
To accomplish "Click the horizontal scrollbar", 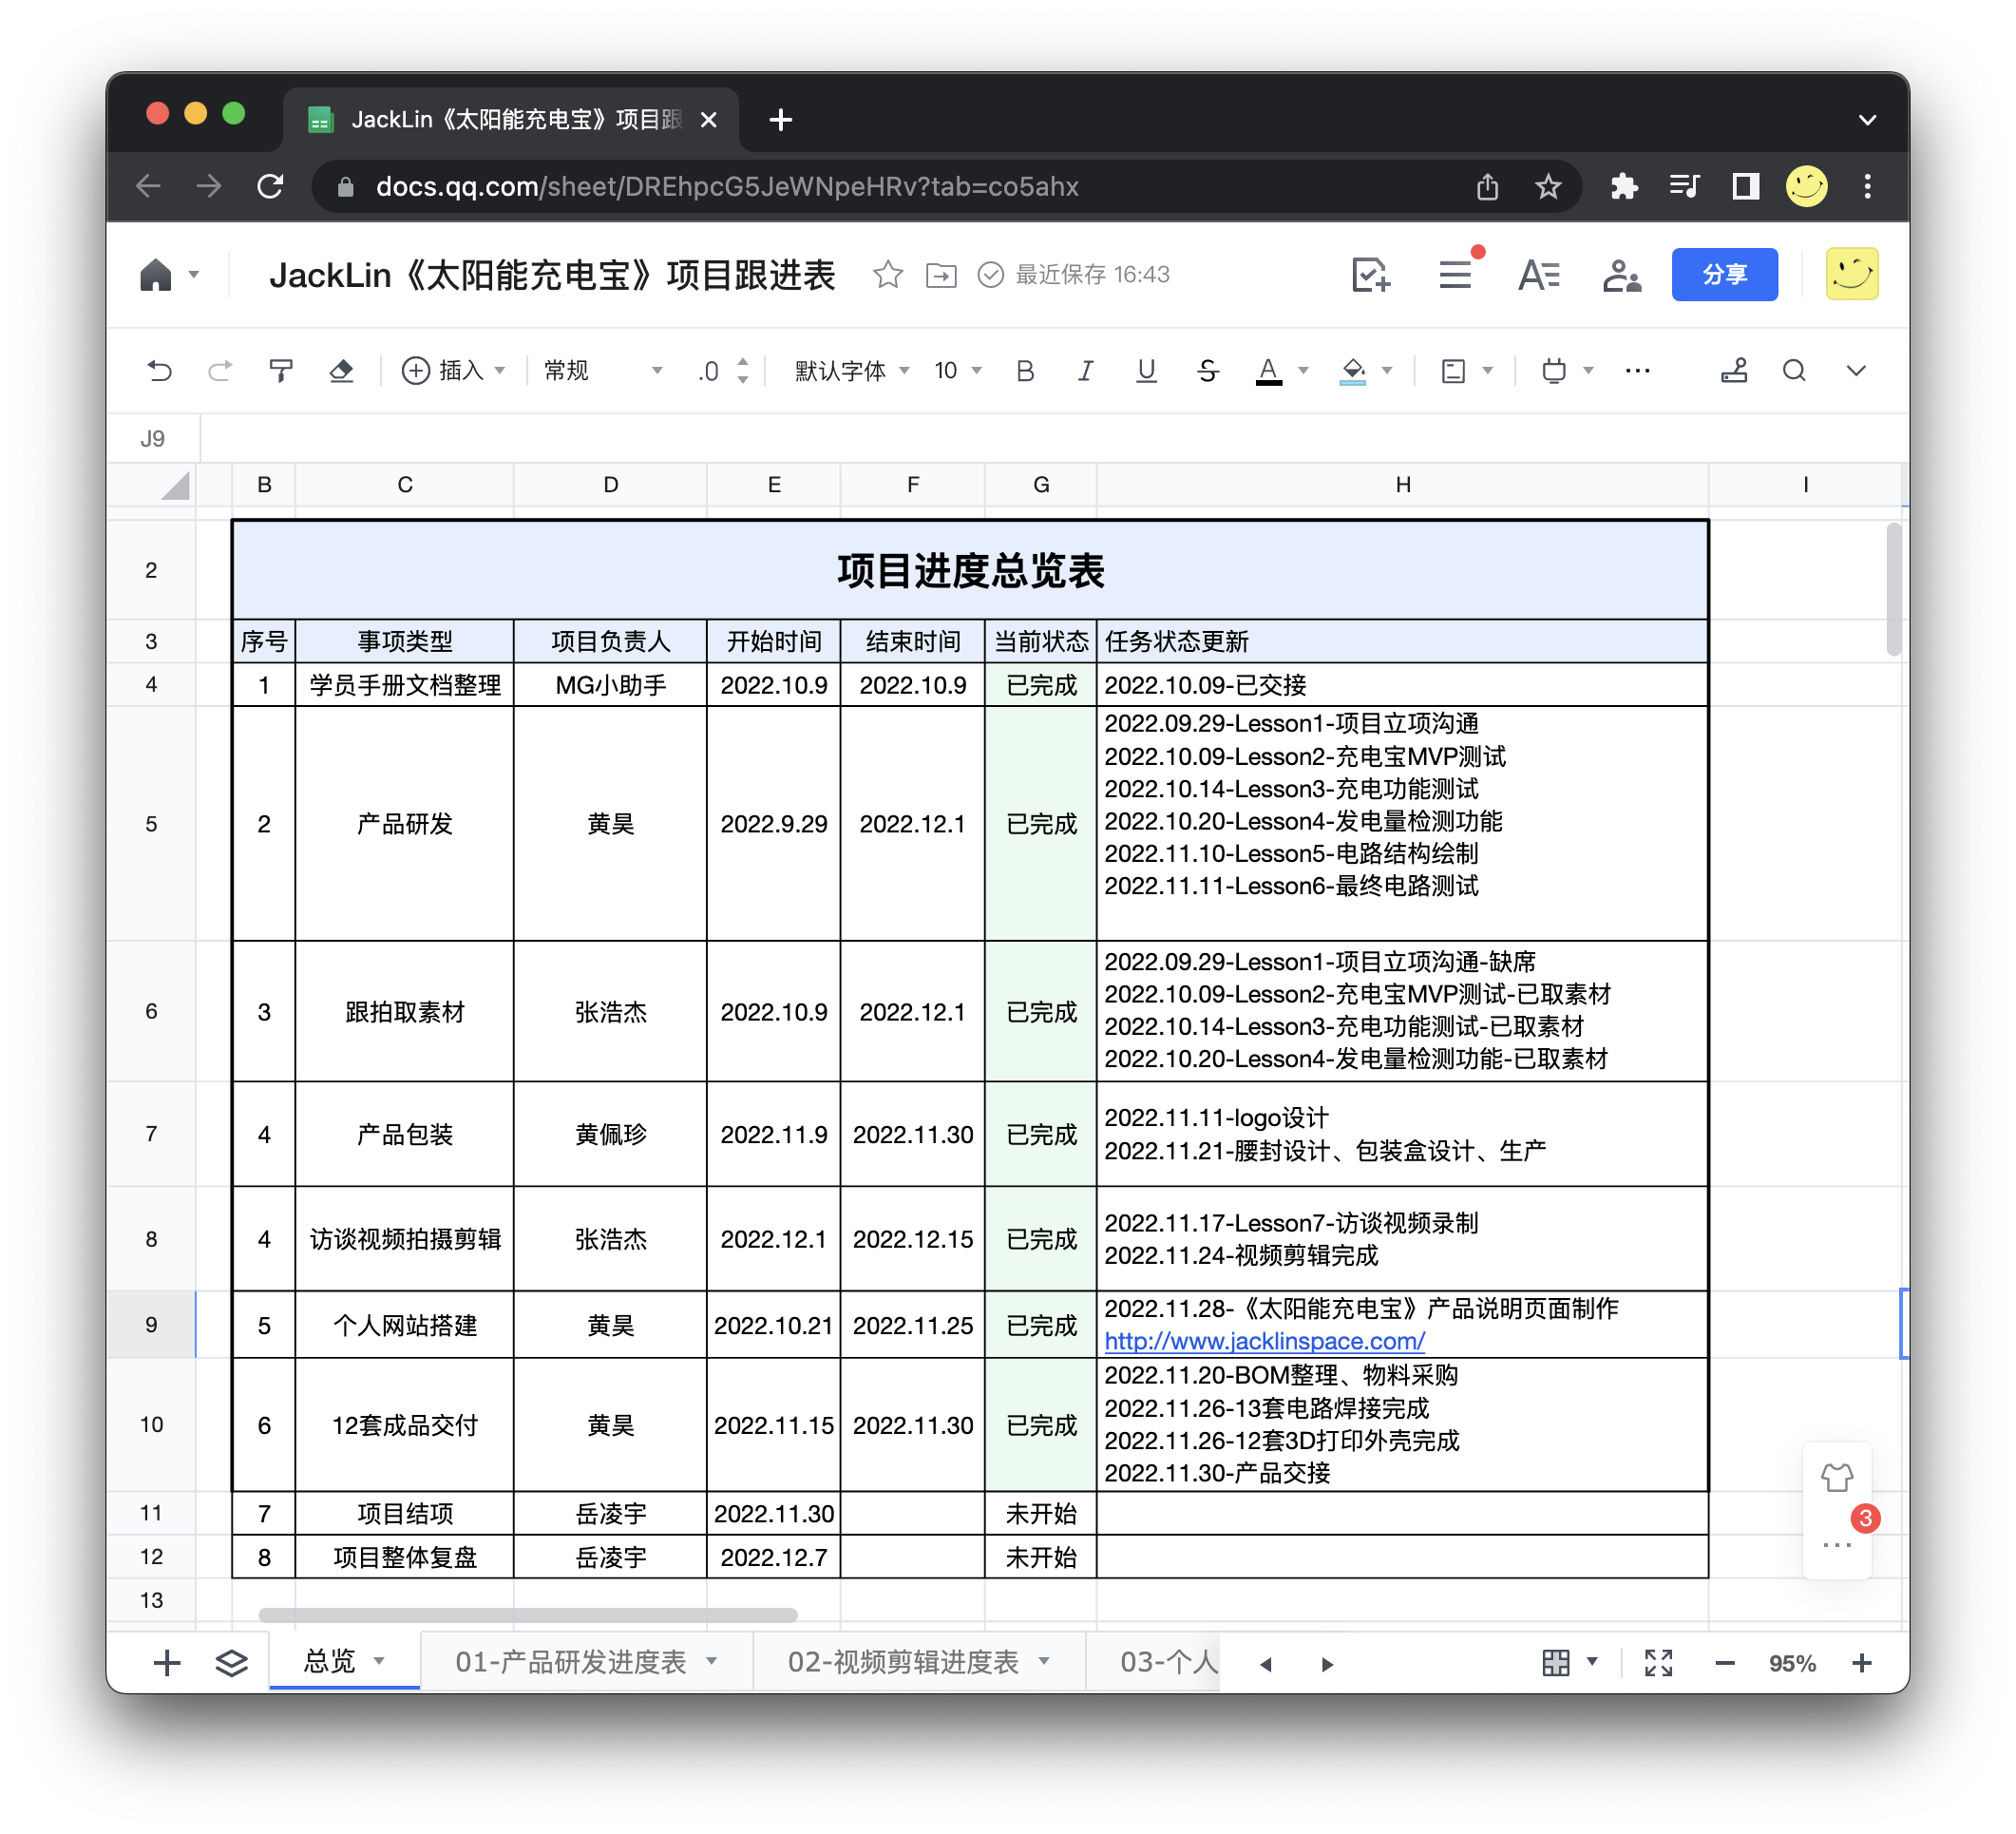I will [527, 1615].
